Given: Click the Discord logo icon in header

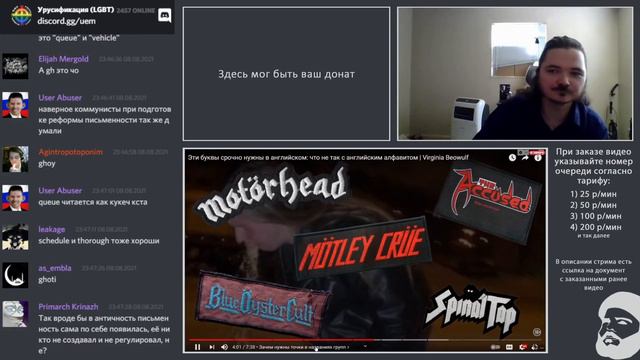Looking at the screenshot, I should 164,16.
